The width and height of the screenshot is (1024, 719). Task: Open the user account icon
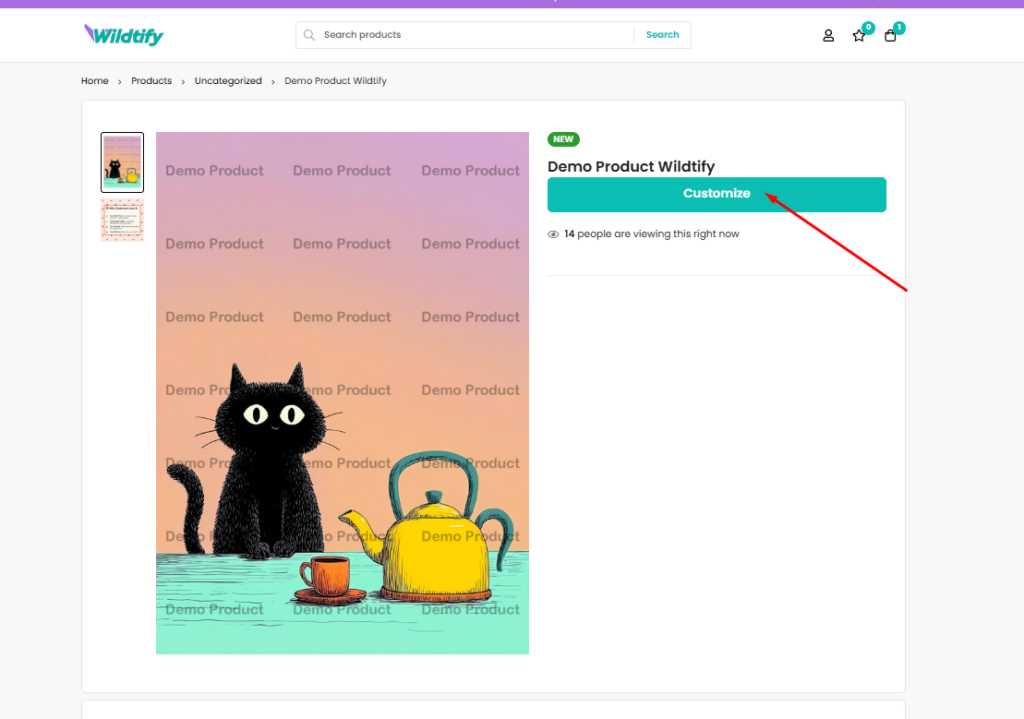click(x=828, y=36)
